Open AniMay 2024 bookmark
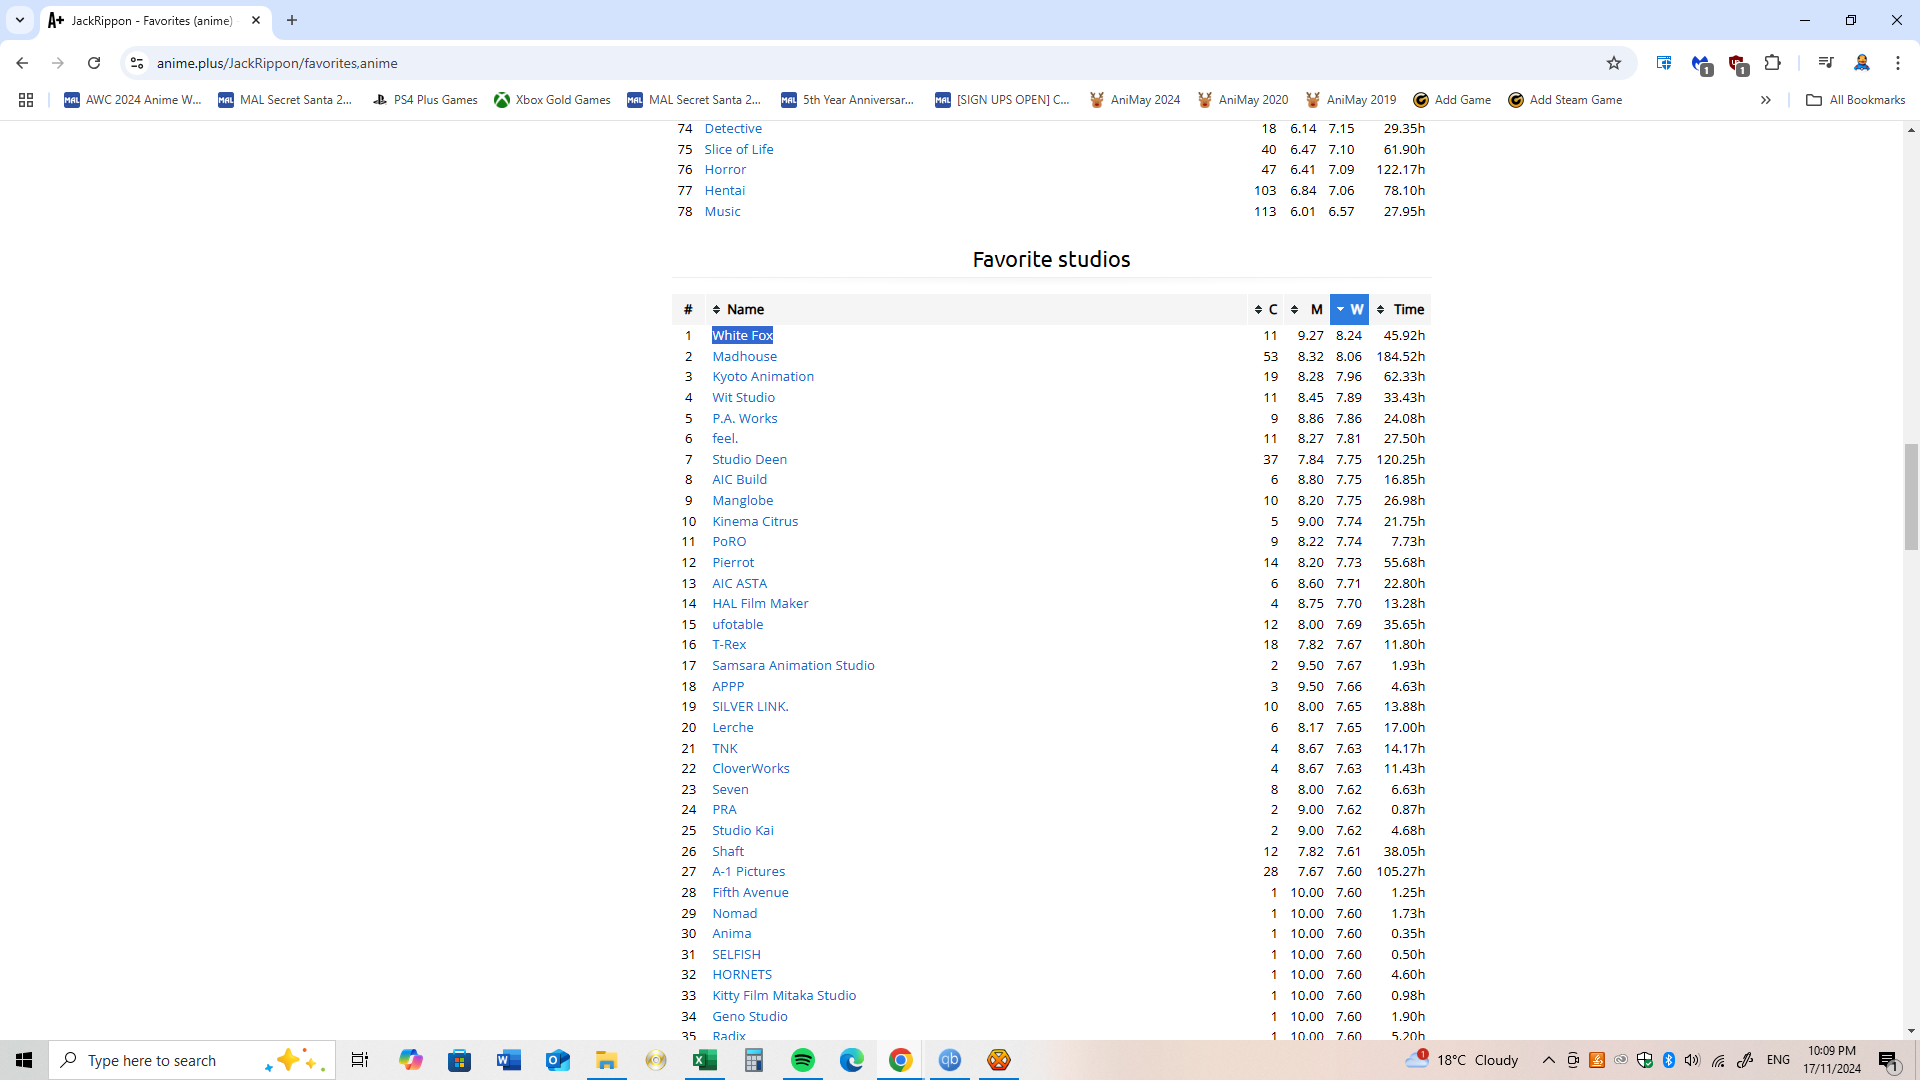The image size is (1920, 1080). point(1135,100)
